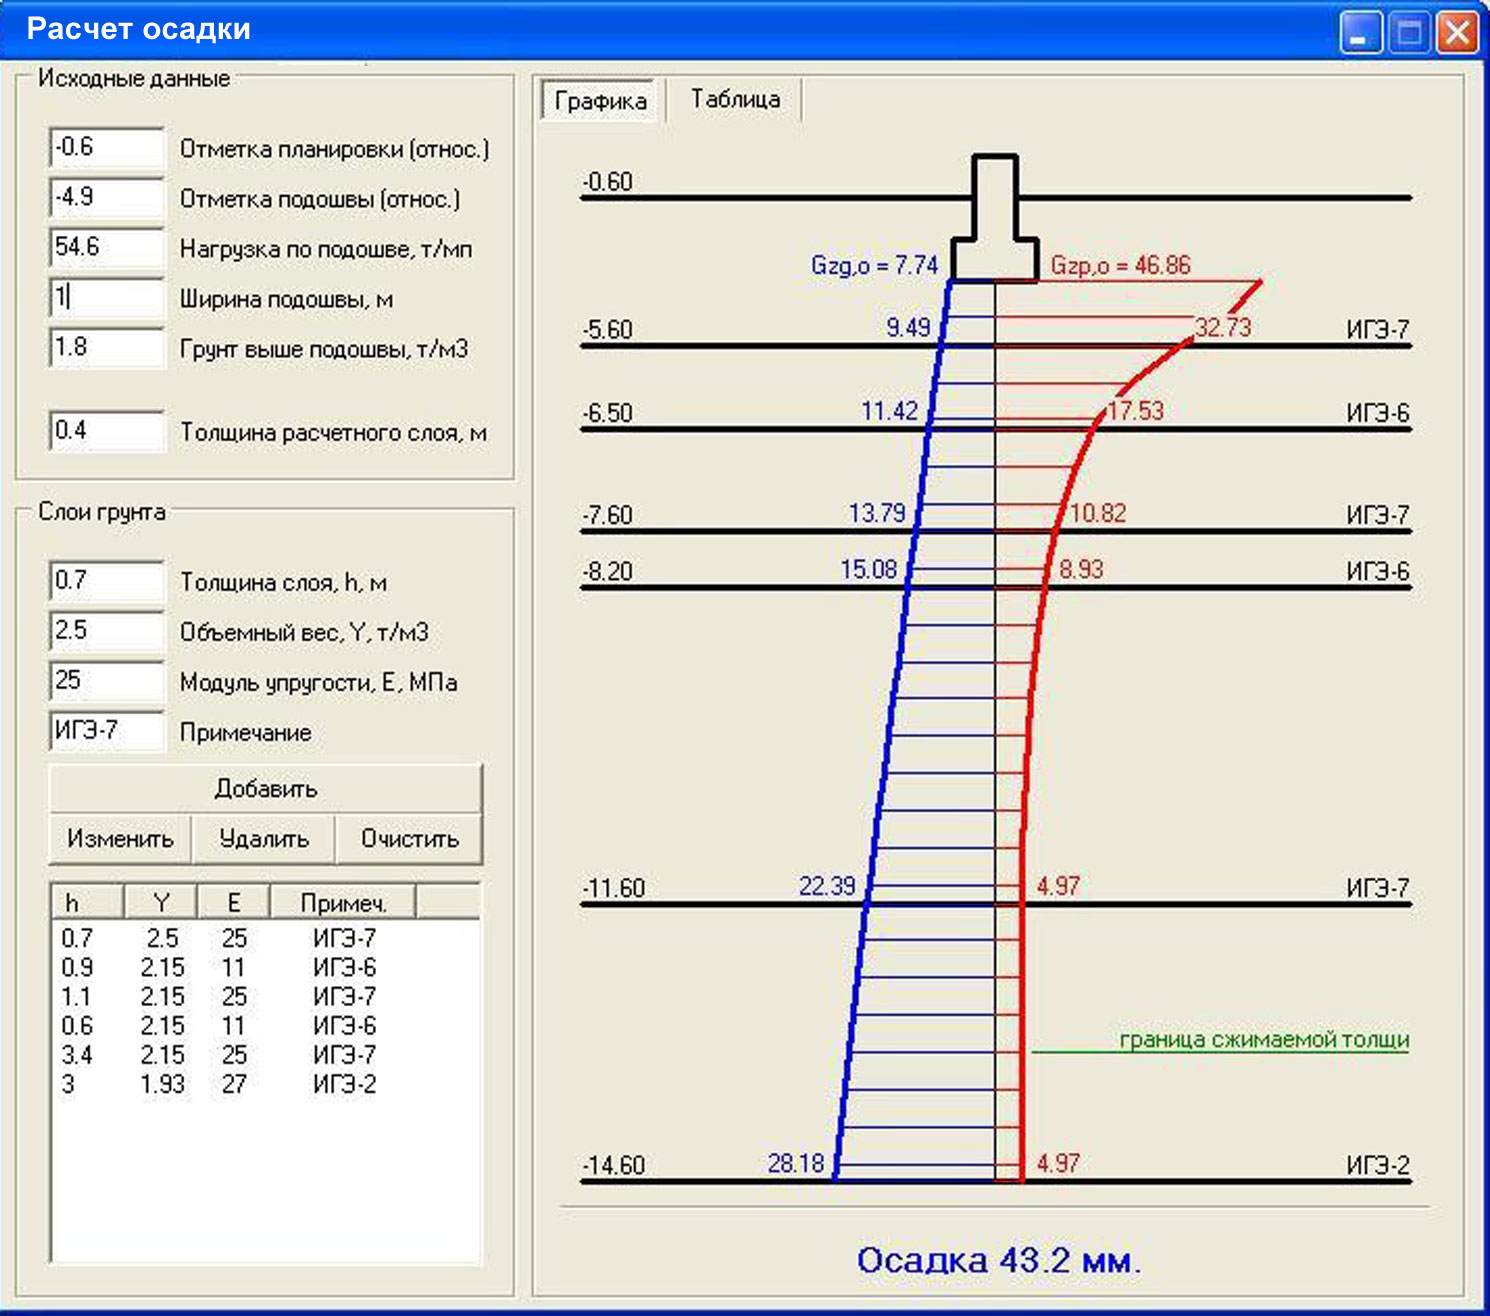This screenshot has height=1316, width=1490.
Task: Close the Расчет осадки window
Action: pos(1457,33)
